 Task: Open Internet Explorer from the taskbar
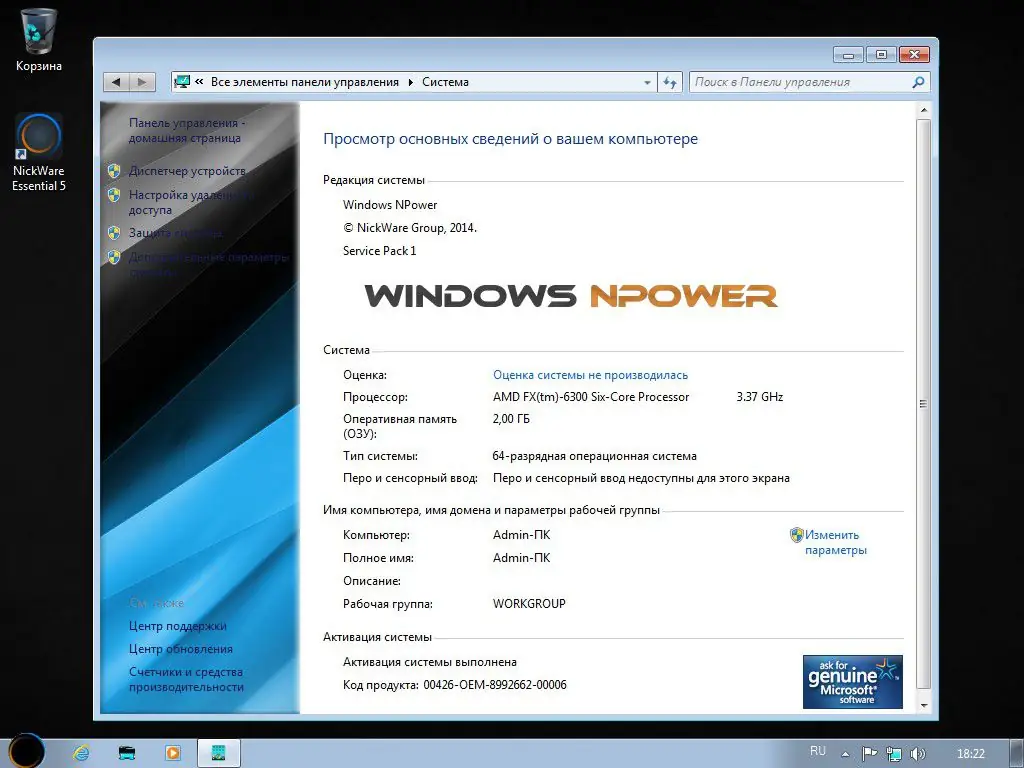pos(82,753)
